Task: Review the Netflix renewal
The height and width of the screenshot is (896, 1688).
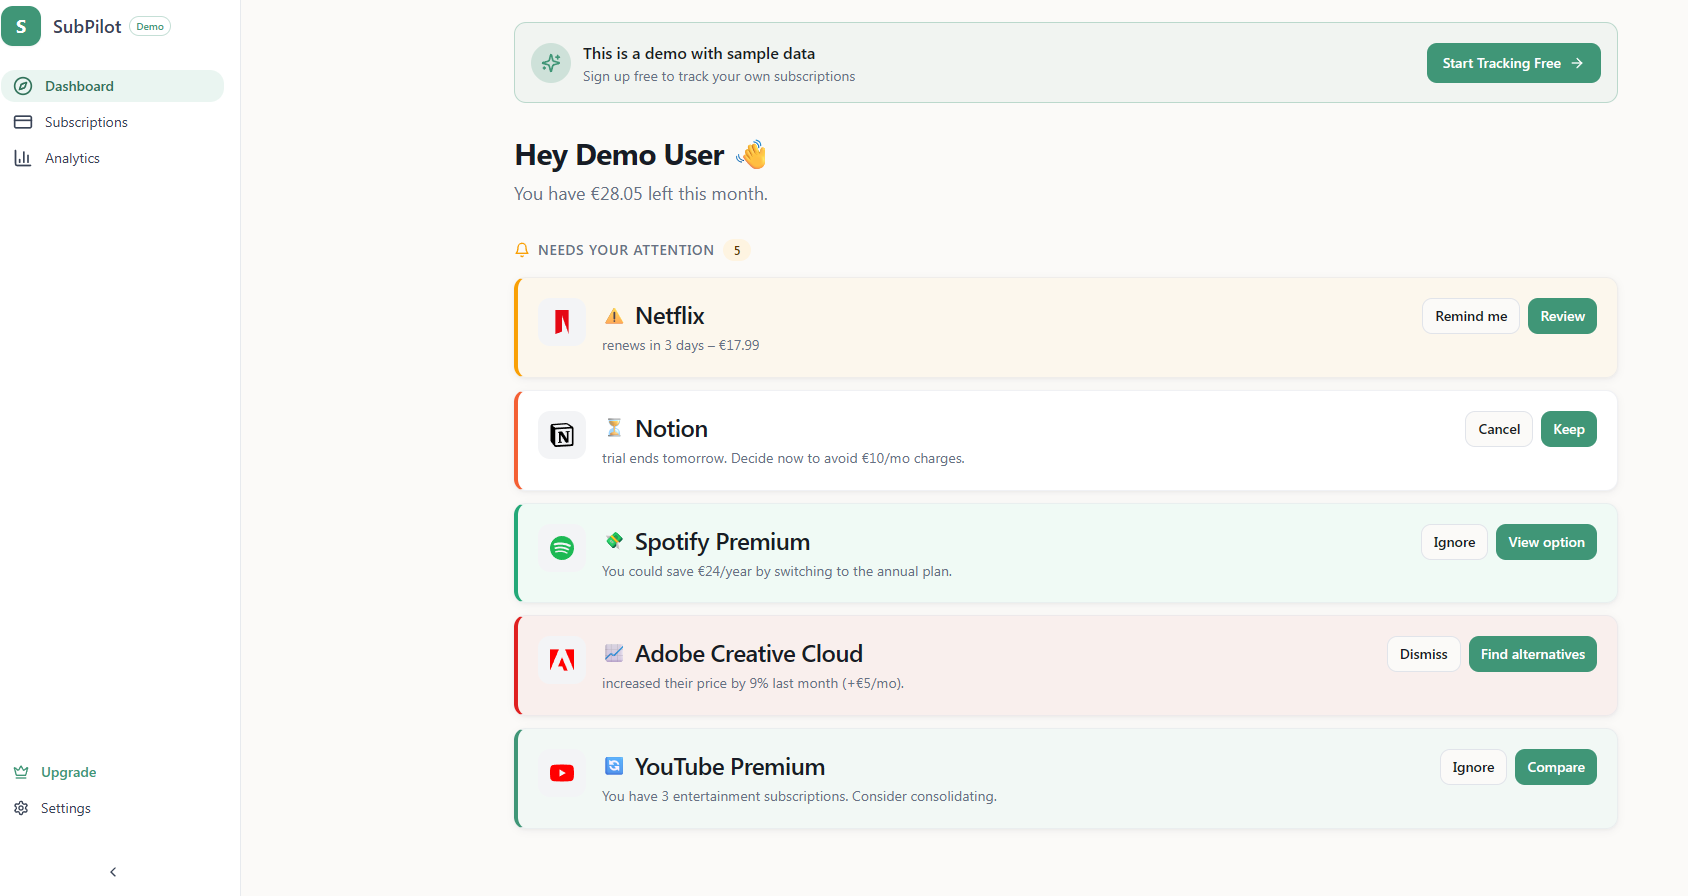Action: click(1562, 316)
